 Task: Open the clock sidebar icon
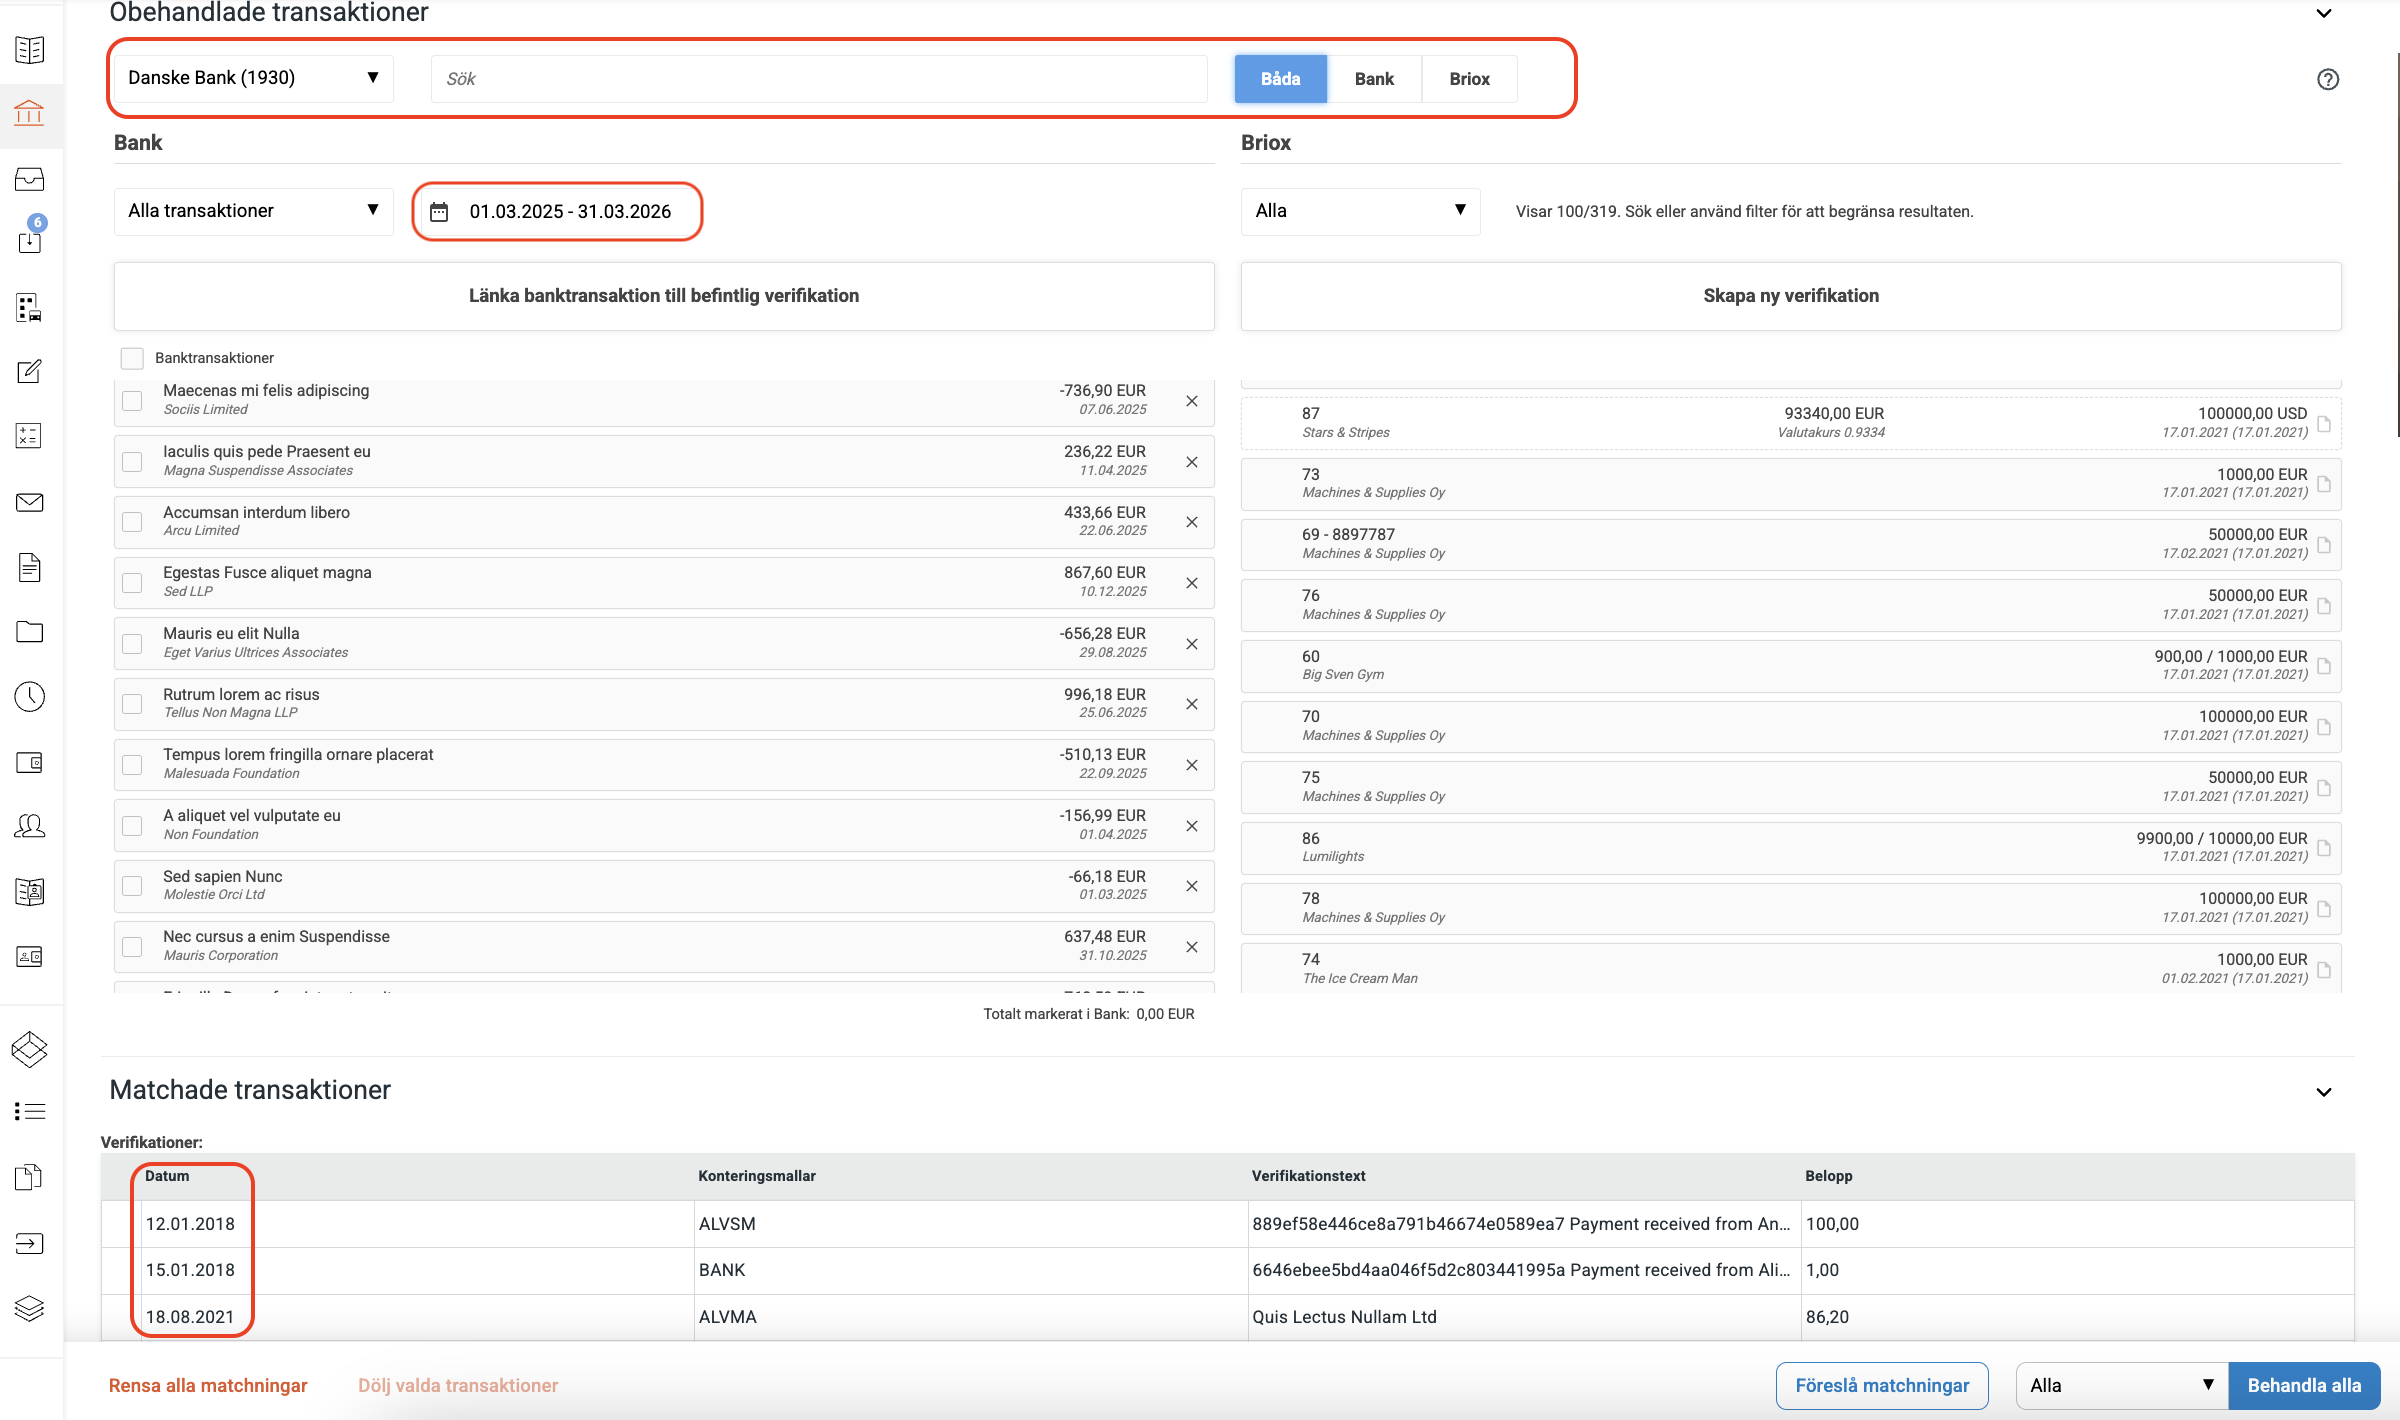(x=29, y=697)
